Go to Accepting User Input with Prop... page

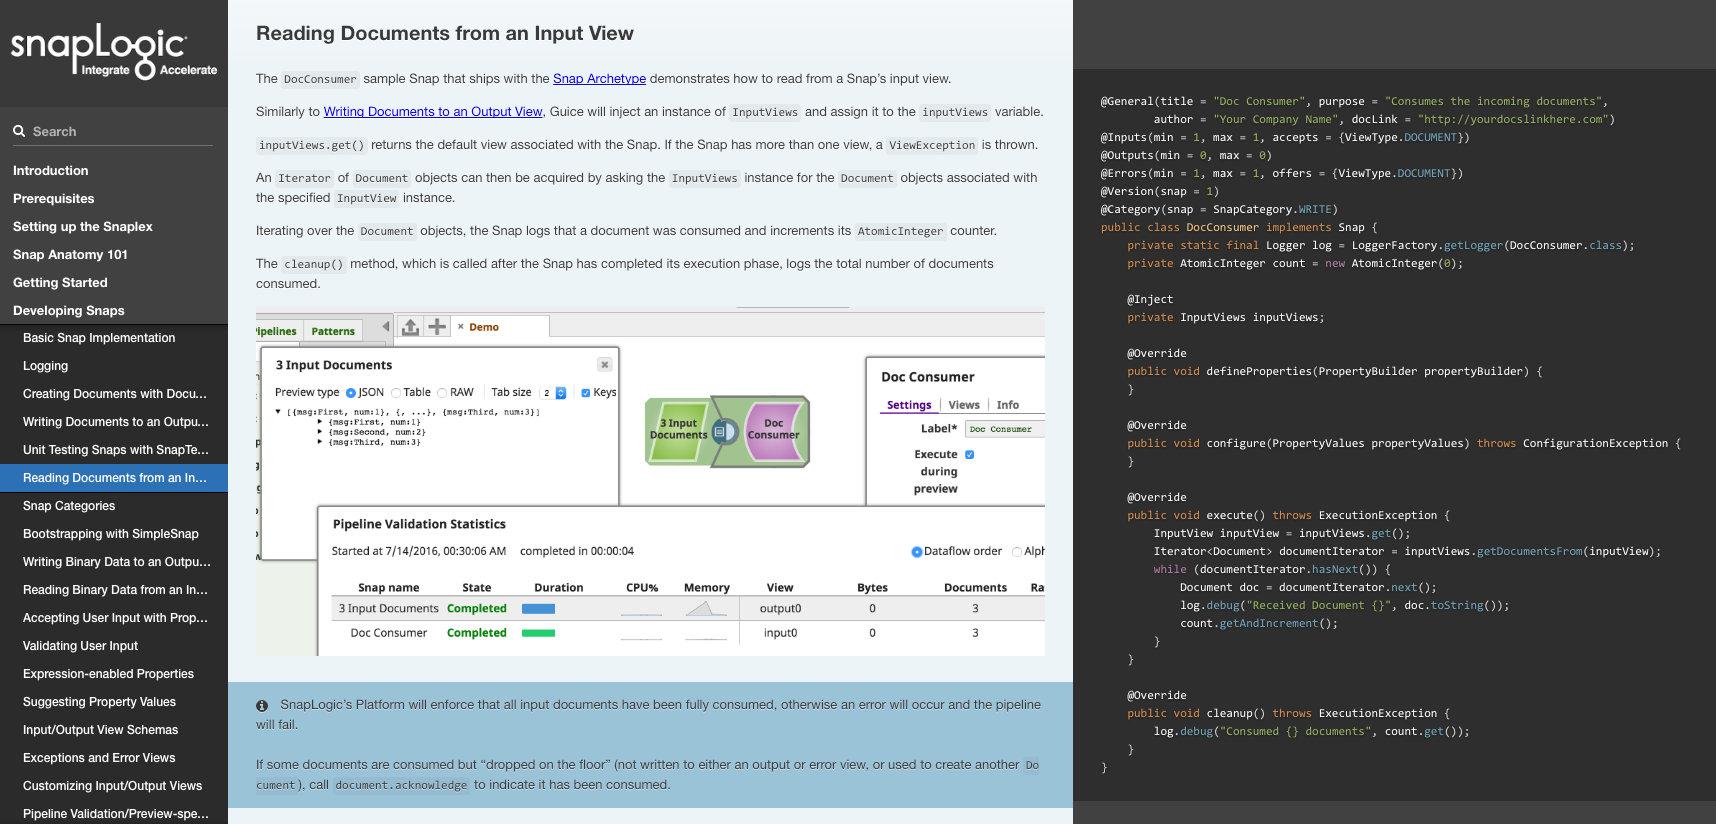point(114,618)
